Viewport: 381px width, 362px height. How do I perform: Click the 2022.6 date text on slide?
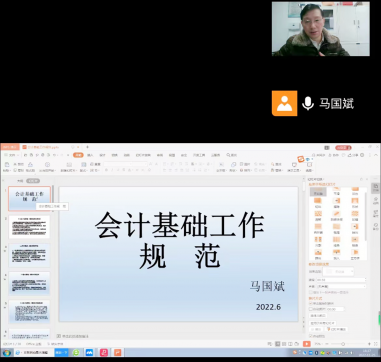point(268,307)
